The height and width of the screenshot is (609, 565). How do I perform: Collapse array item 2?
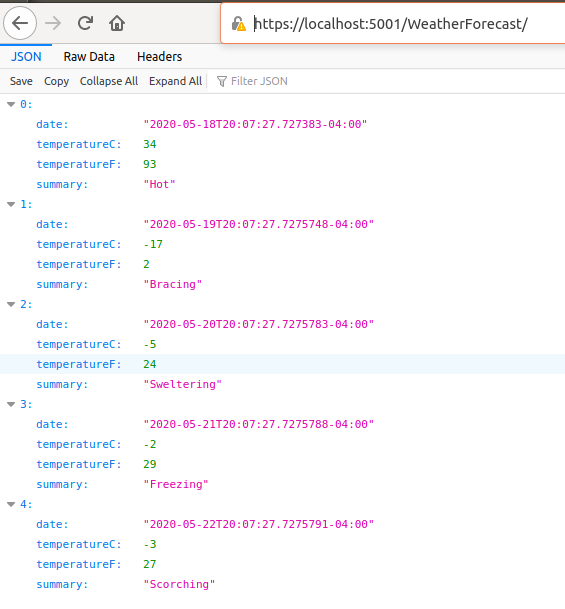(11, 304)
